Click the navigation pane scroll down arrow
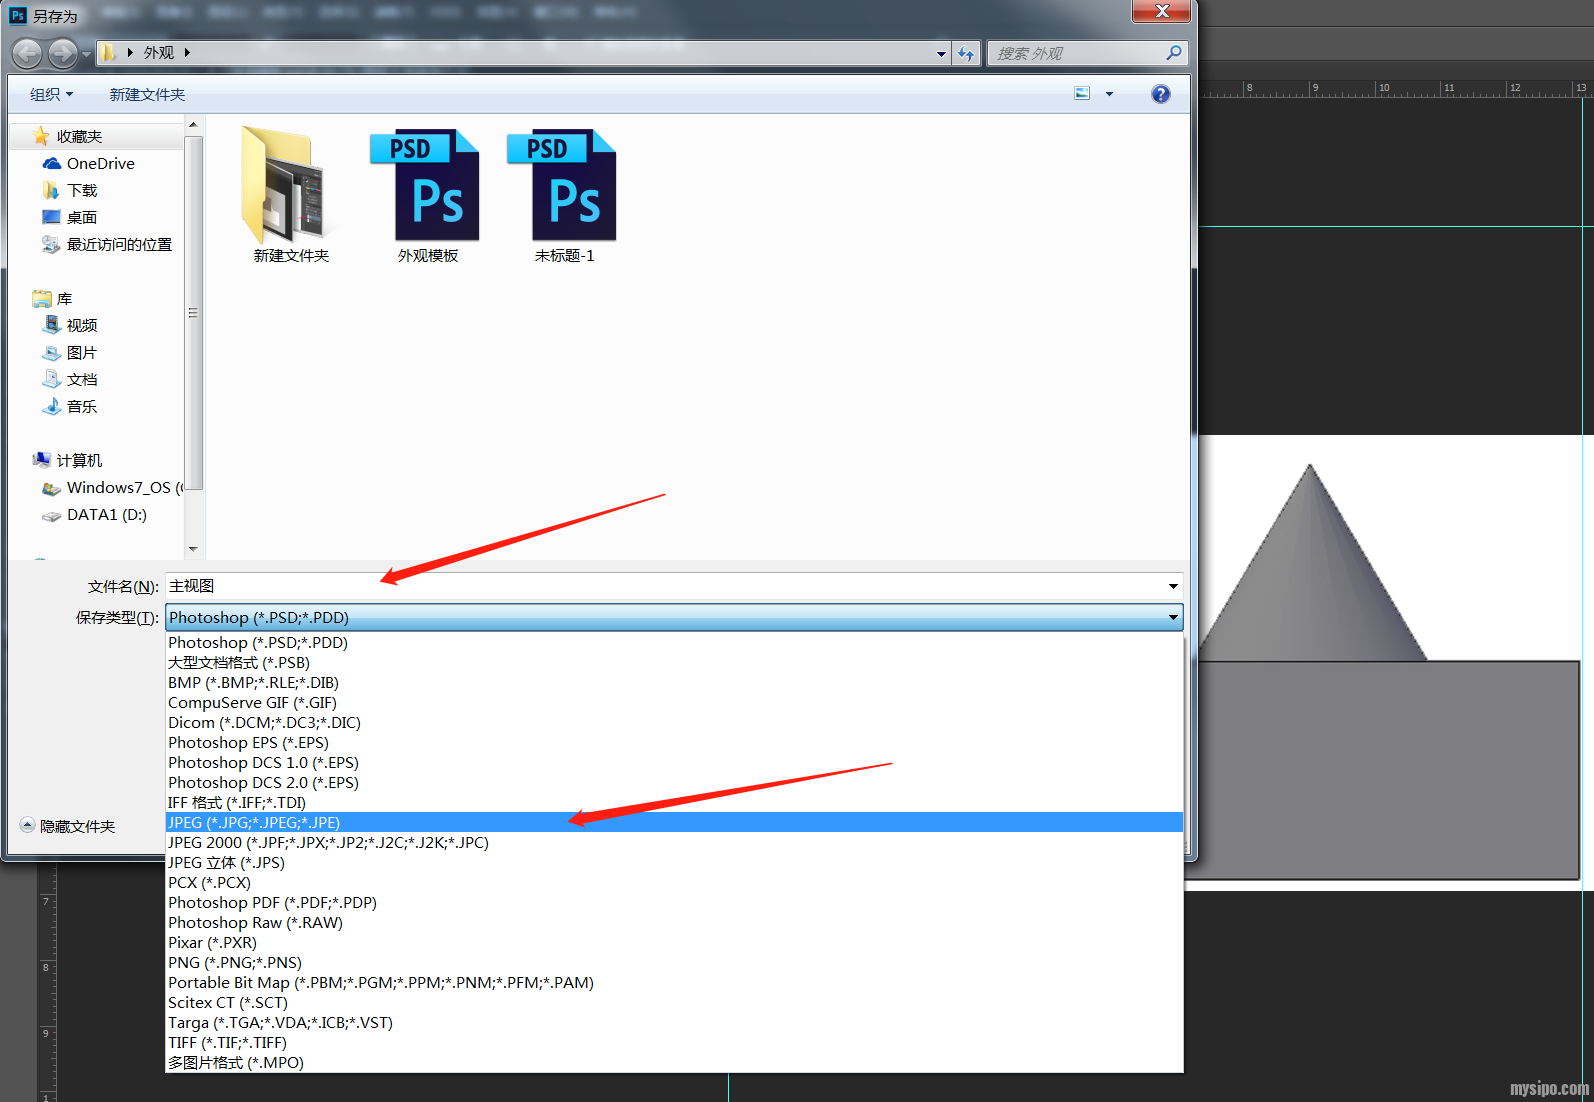This screenshot has height=1102, width=1594. click(x=193, y=549)
